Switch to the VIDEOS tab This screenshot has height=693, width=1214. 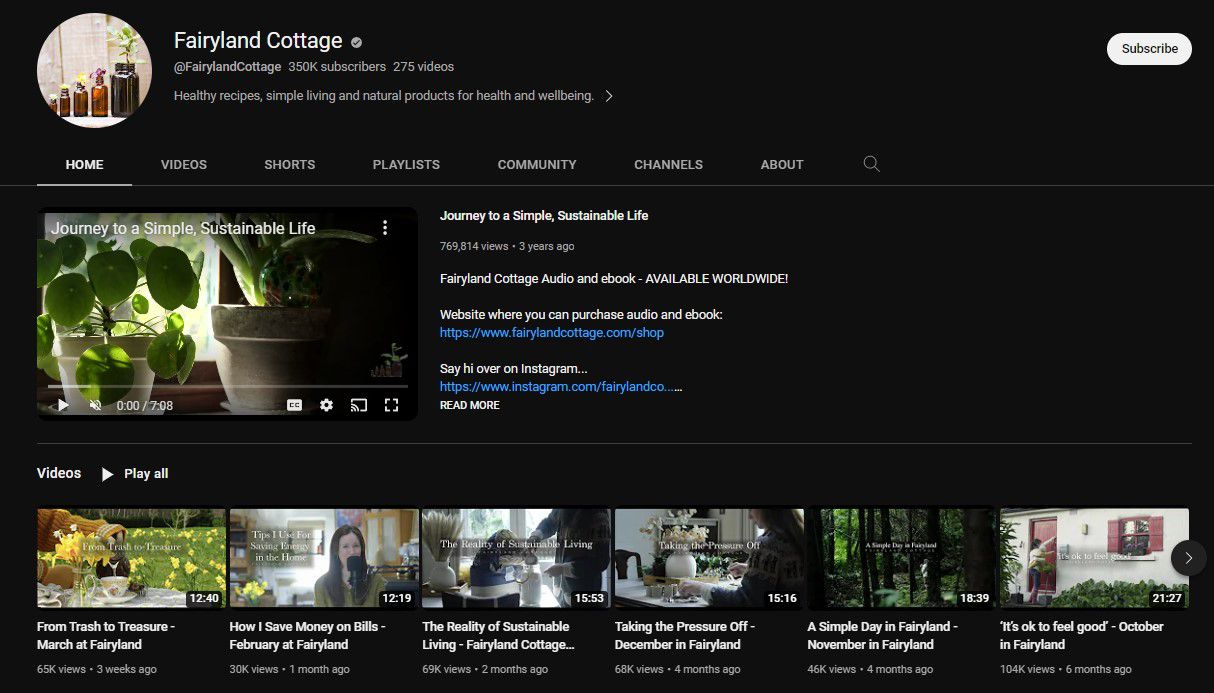click(x=184, y=164)
